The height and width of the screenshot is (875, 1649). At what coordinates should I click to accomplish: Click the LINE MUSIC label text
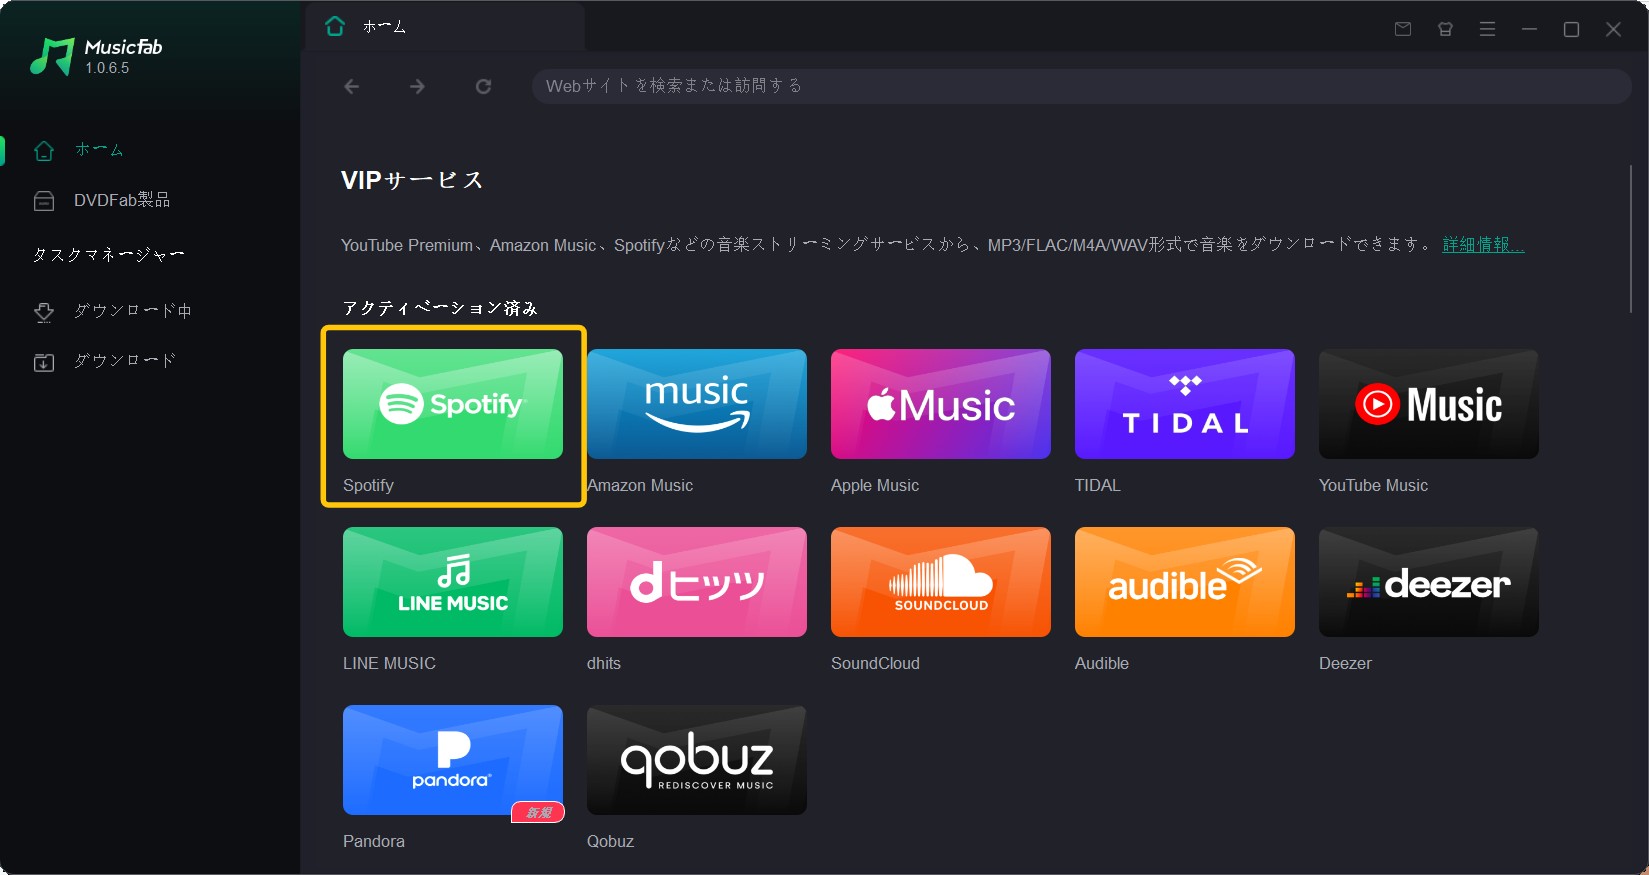coord(389,663)
